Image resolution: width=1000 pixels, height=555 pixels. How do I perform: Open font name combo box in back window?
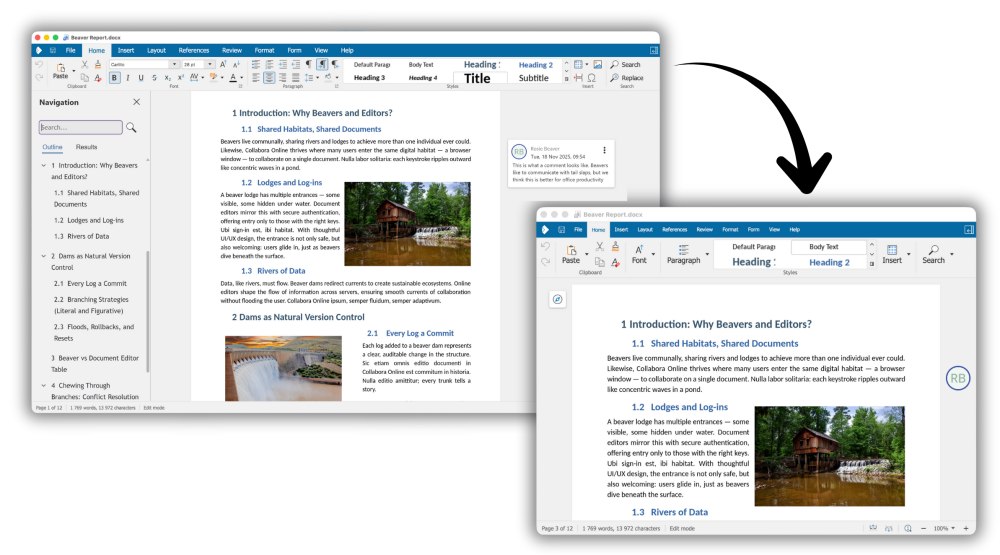click(x=143, y=64)
